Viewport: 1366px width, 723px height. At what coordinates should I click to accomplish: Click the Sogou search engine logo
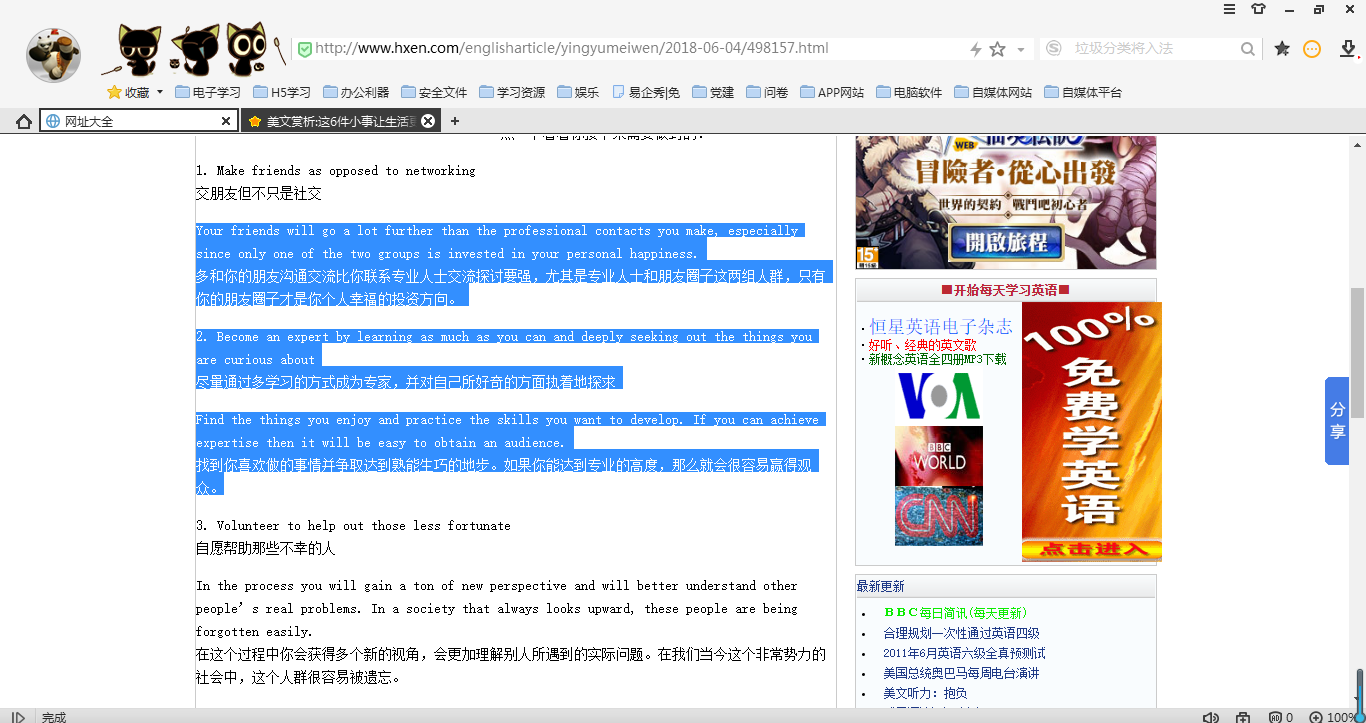pos(1053,48)
